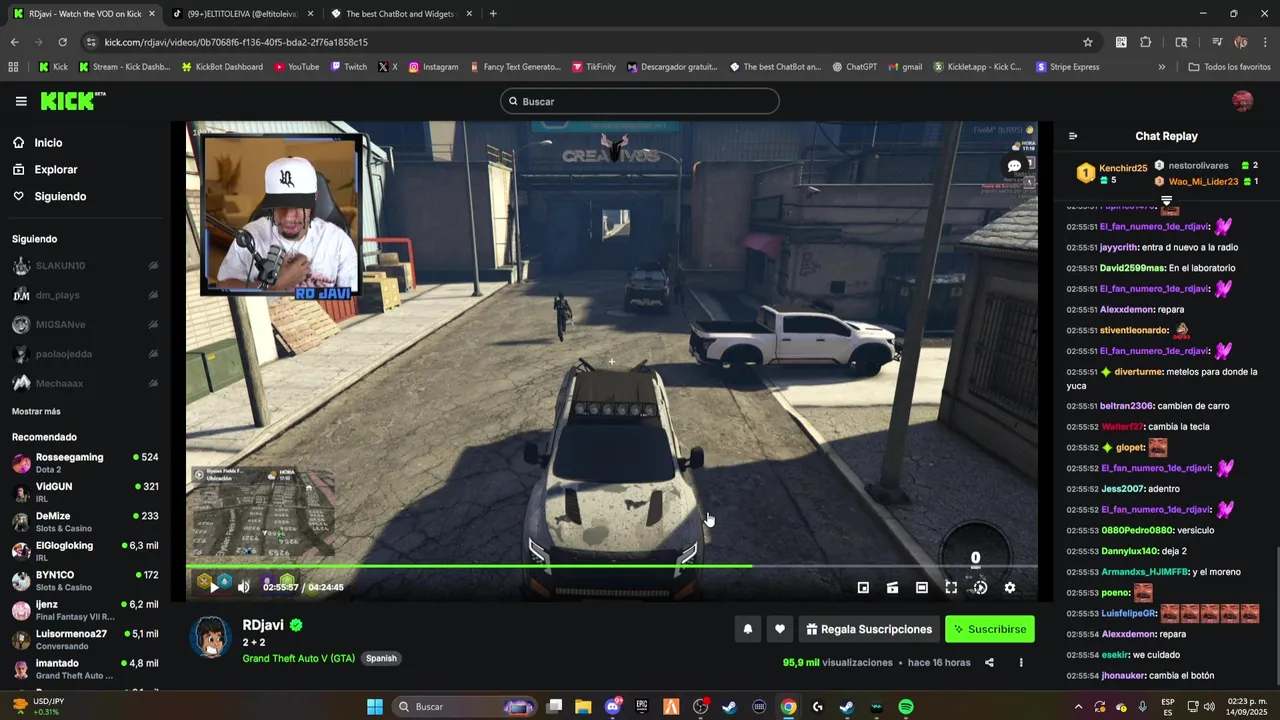Enter fullscreen mode
The width and height of the screenshot is (1280, 720).
tap(951, 587)
